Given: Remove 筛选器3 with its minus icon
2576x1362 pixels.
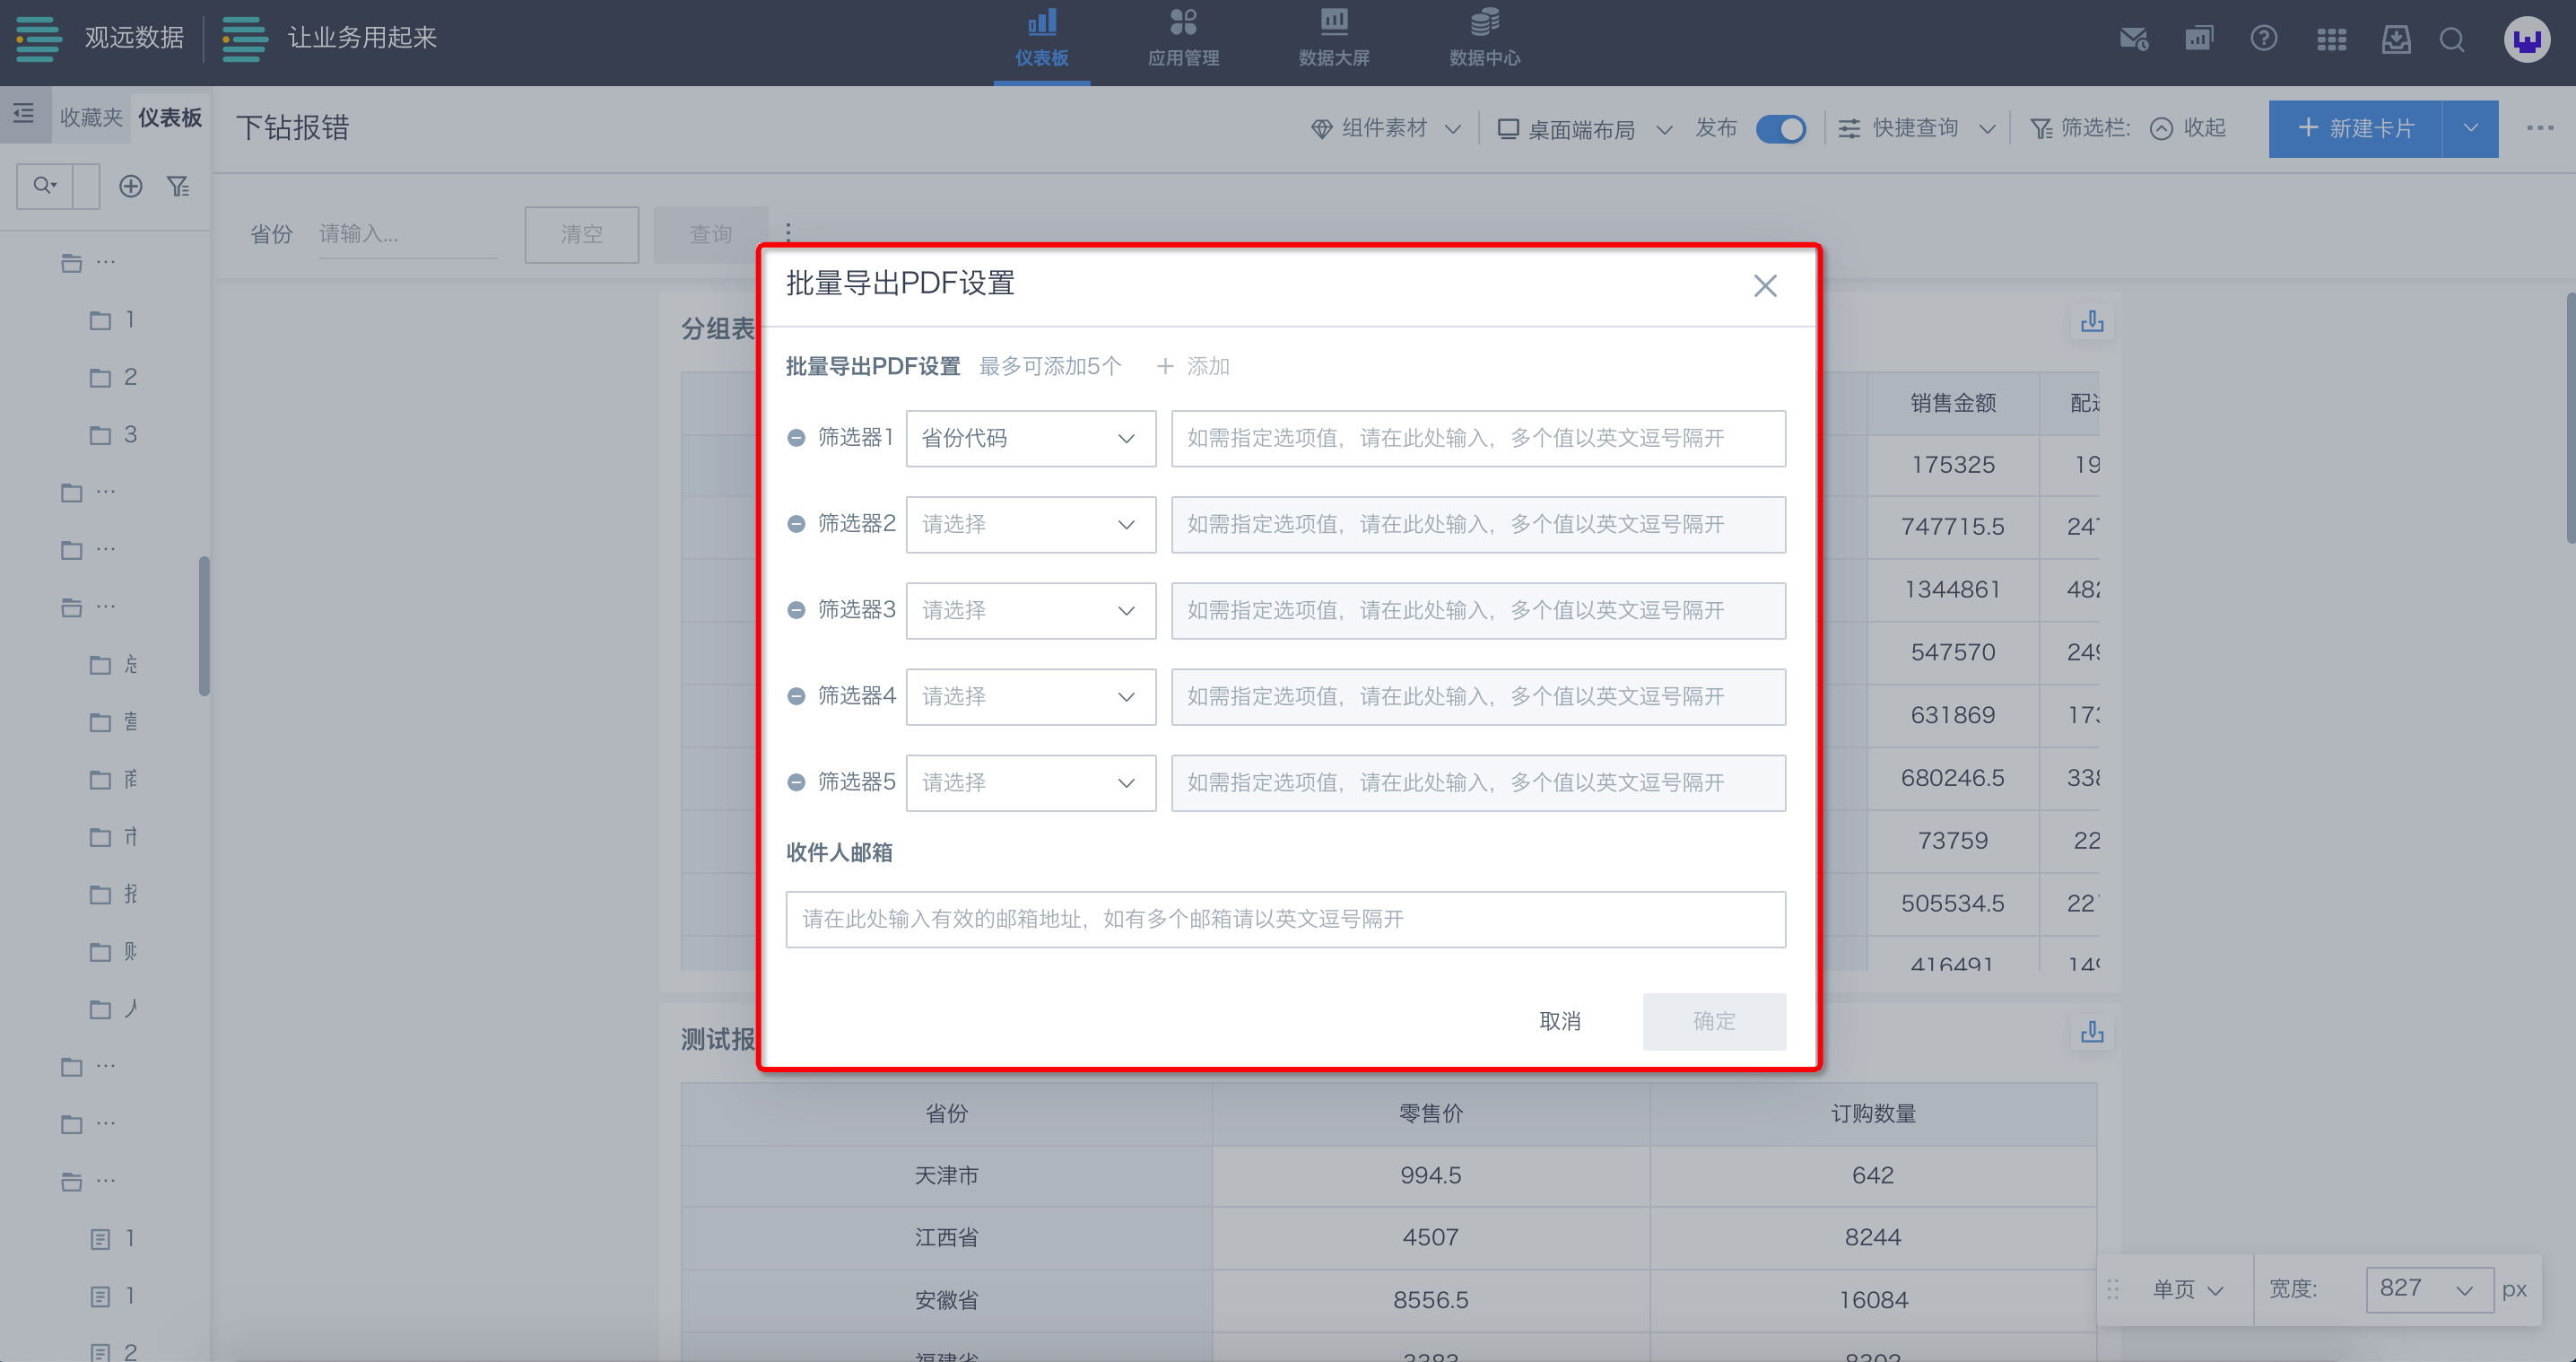Looking at the screenshot, I should [x=796, y=610].
